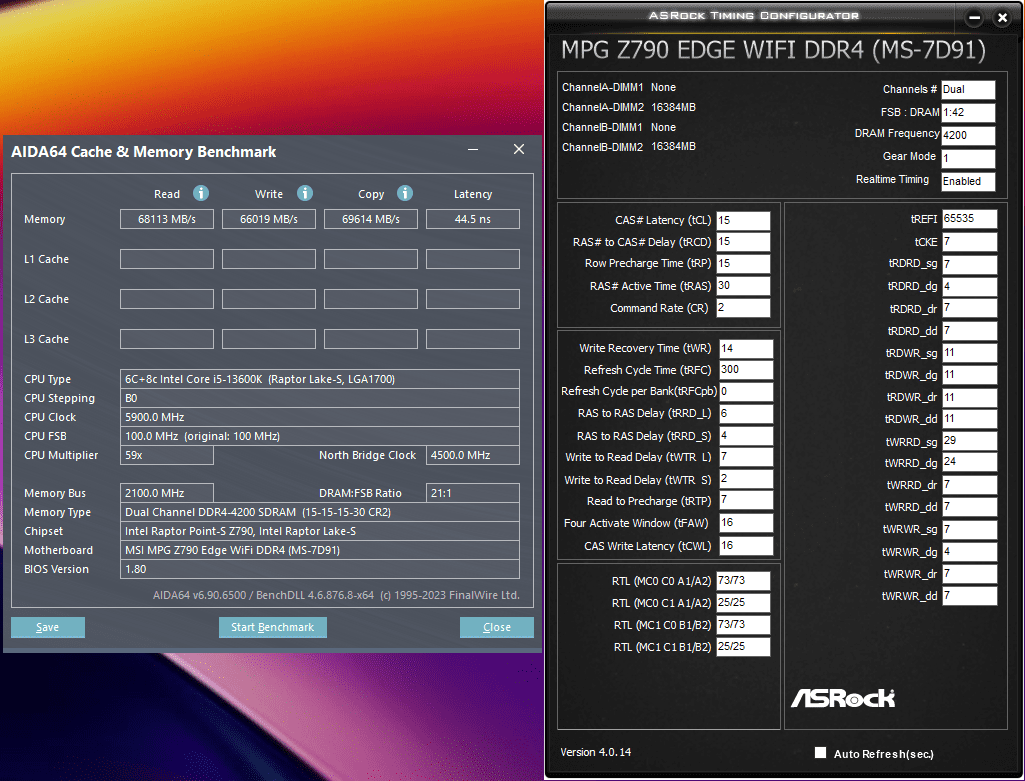The height and width of the screenshot is (781, 1025).
Task: Select the FSB : DRAM ratio field
Action: coord(968,112)
